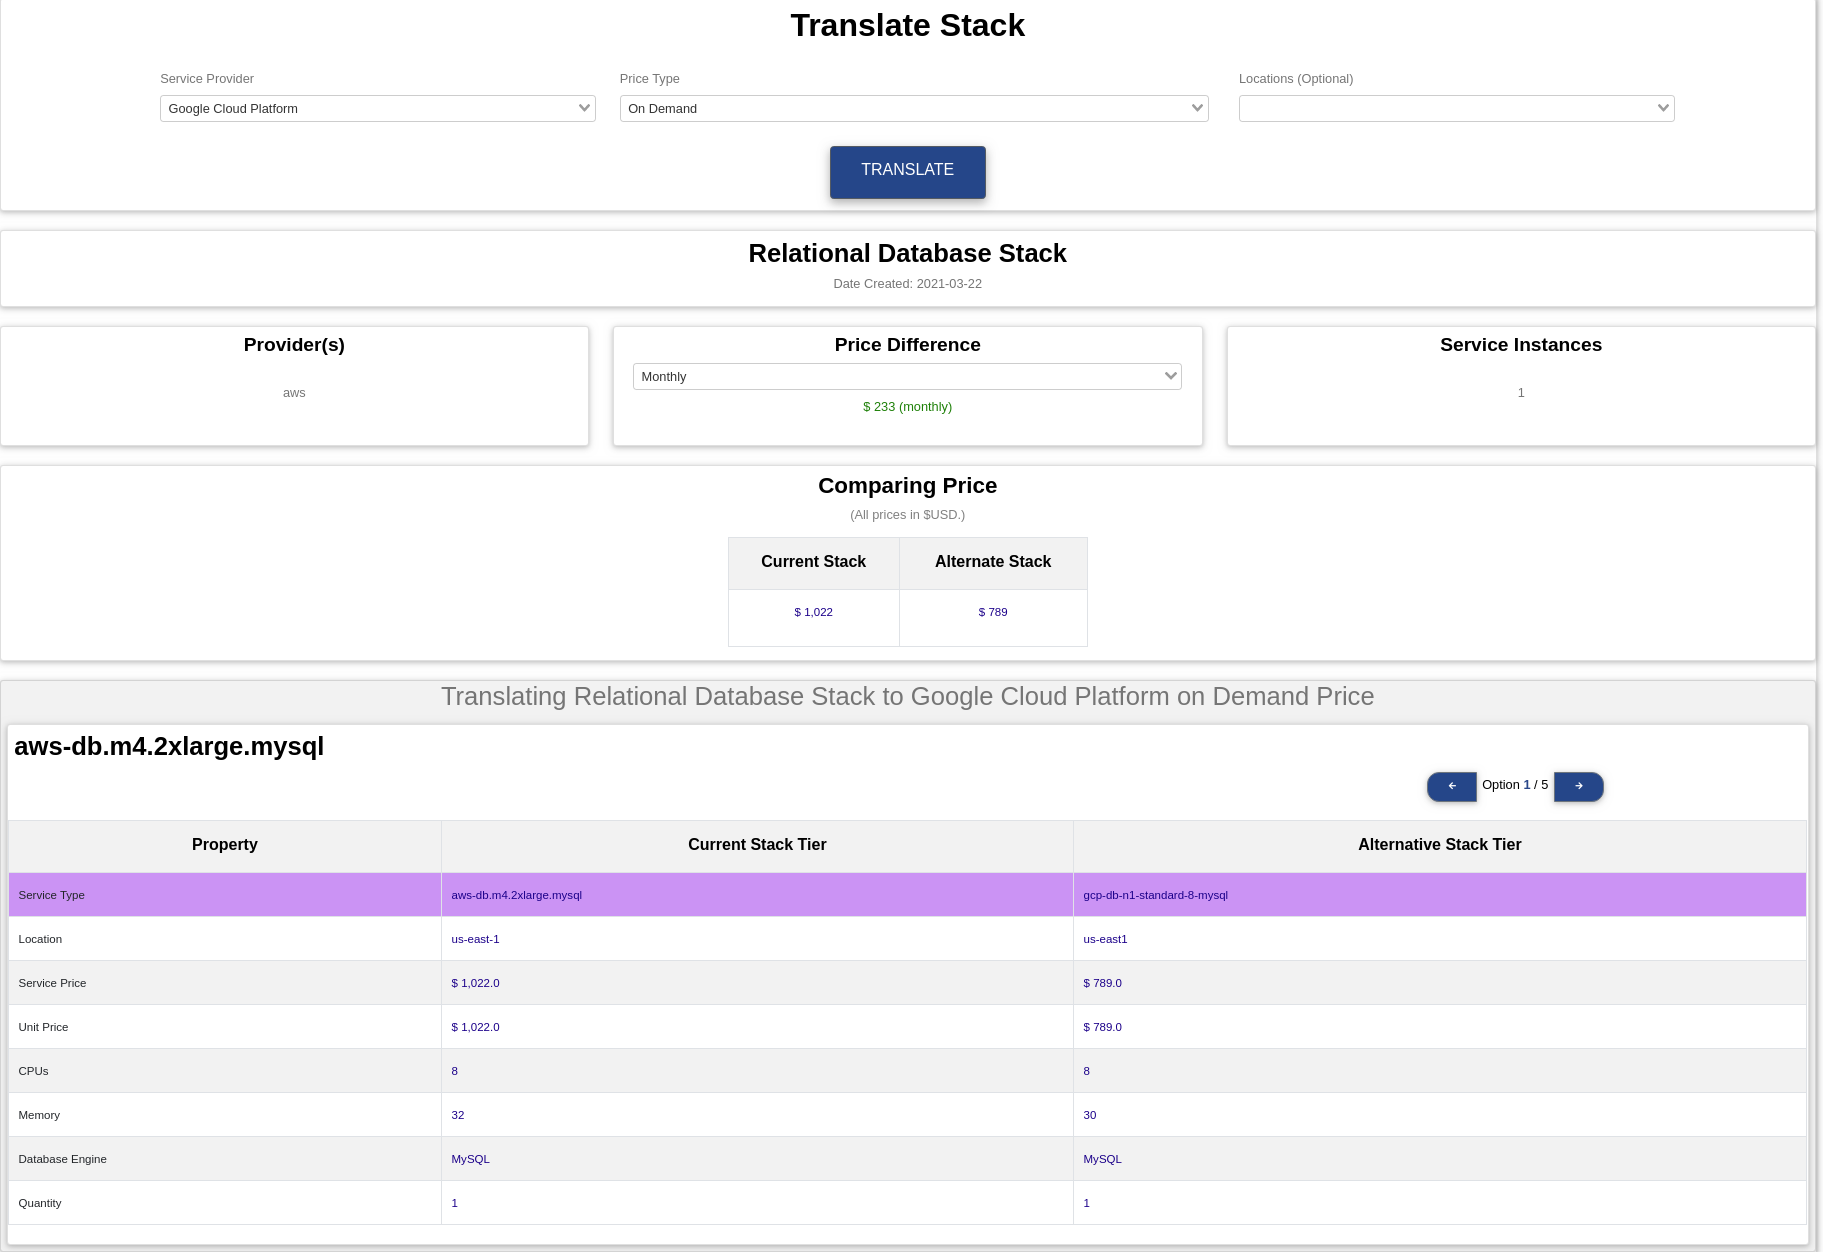Click the $ 233 (monthly) price difference
This screenshot has height=1252, width=1823.
(907, 407)
